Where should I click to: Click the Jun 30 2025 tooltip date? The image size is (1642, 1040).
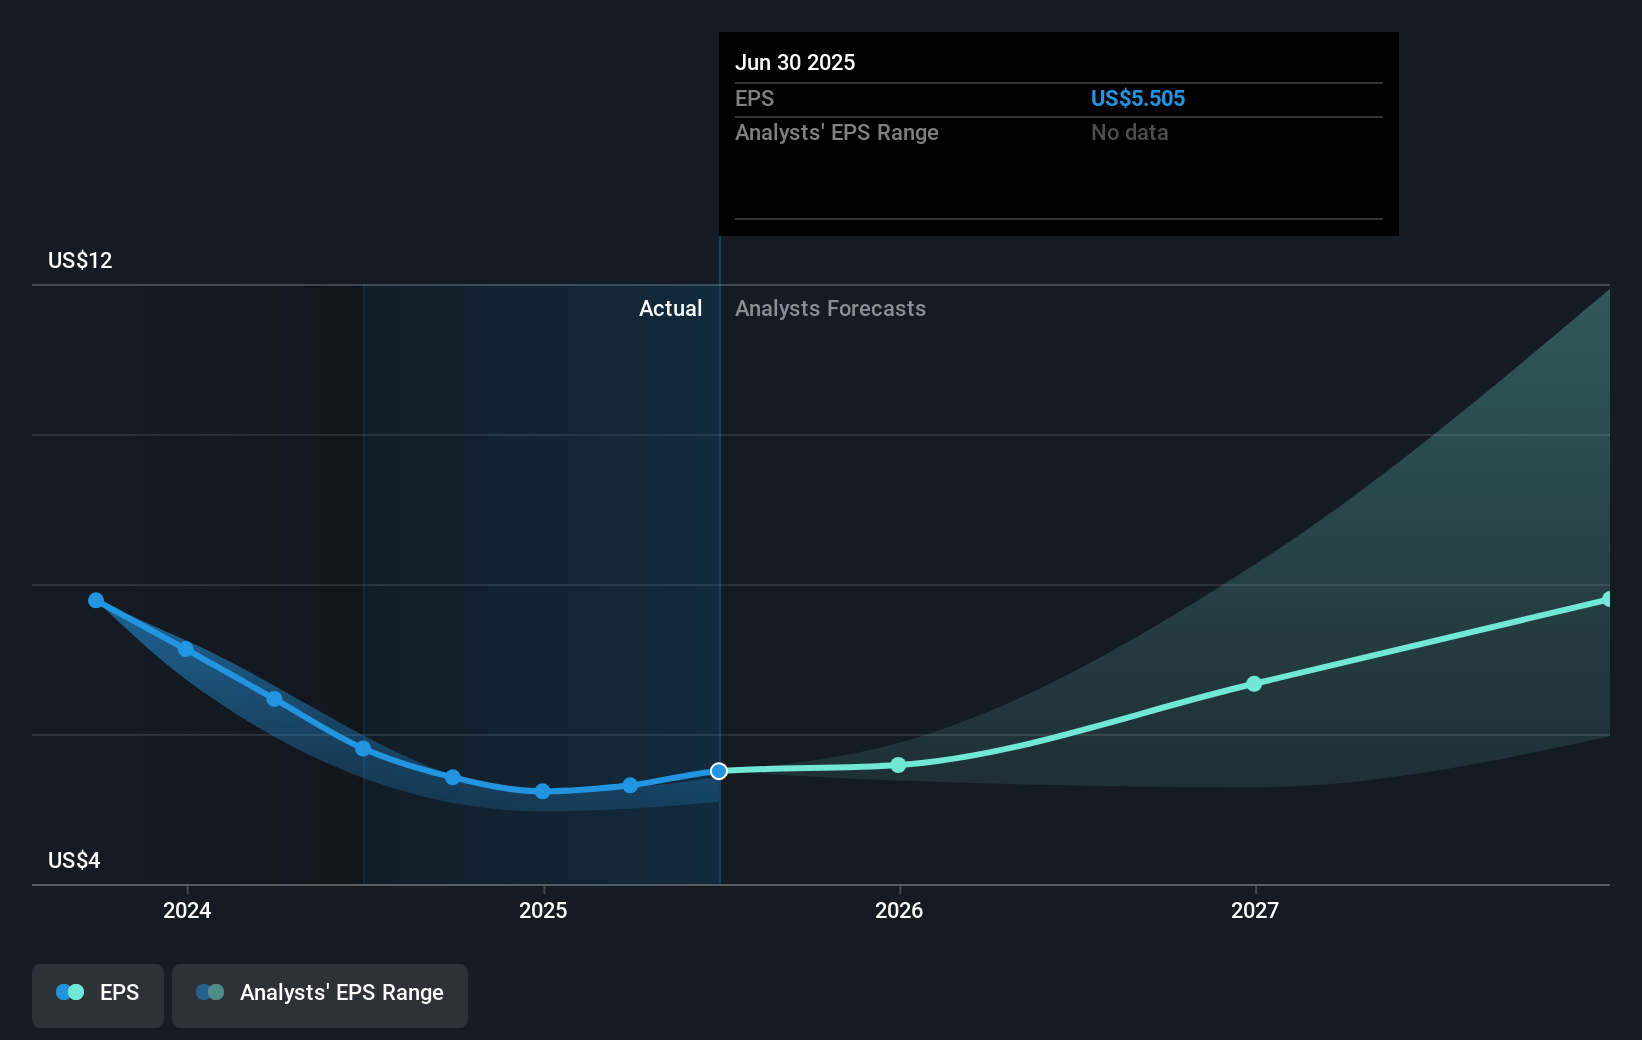(x=795, y=62)
